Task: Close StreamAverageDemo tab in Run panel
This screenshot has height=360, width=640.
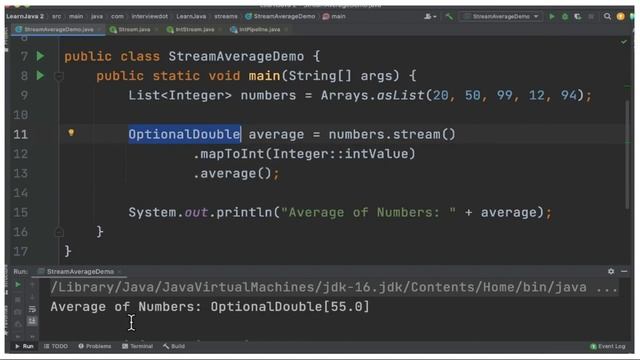Action: point(119,271)
